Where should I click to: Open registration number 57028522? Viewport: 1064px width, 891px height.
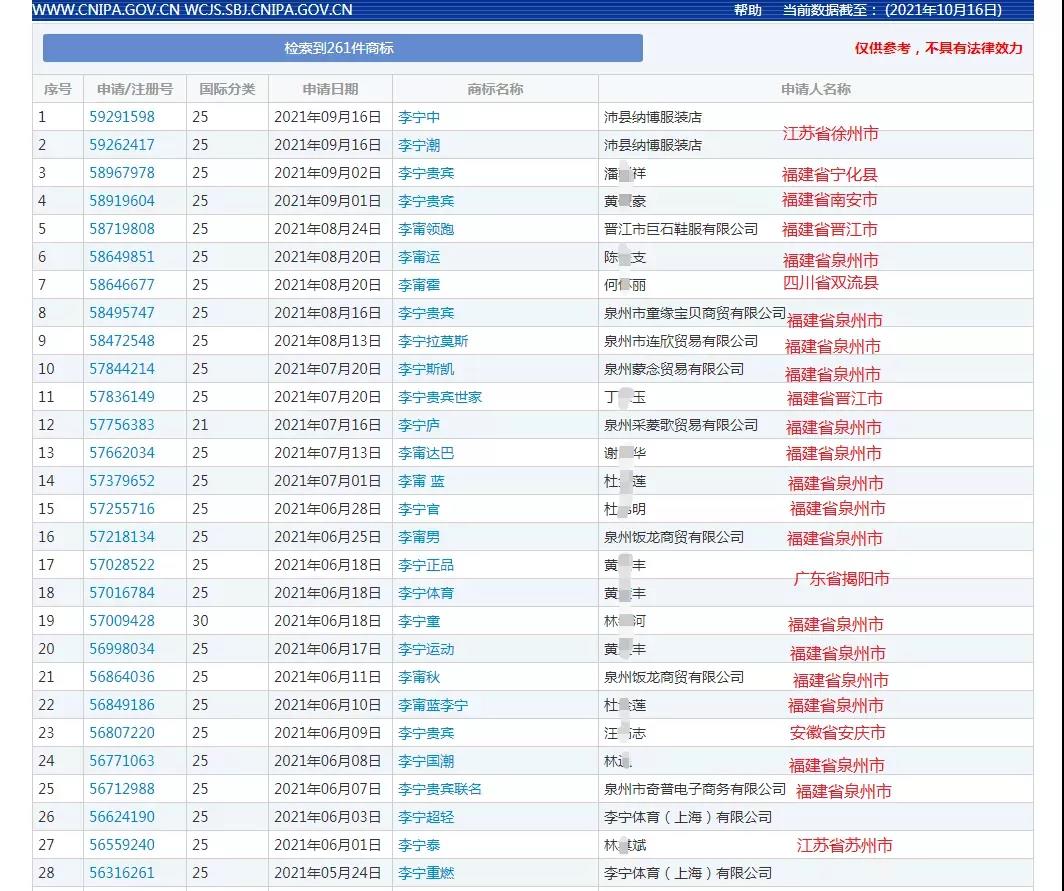[x=122, y=565]
